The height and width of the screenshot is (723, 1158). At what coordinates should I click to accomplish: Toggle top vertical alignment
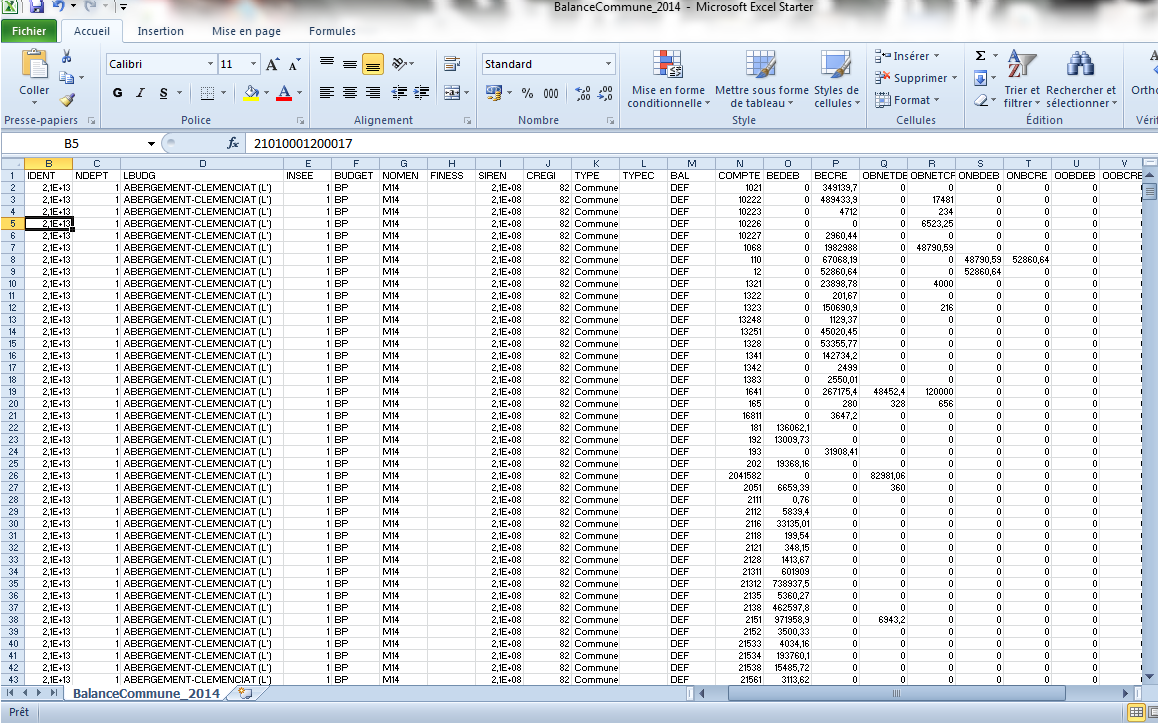[326, 64]
